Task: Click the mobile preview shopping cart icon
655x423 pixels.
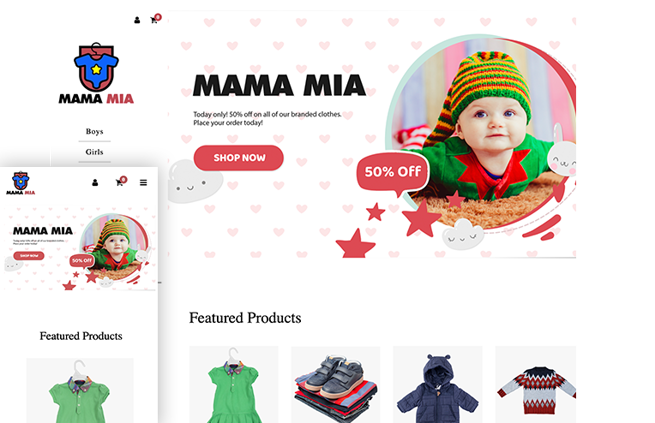Action: [120, 181]
